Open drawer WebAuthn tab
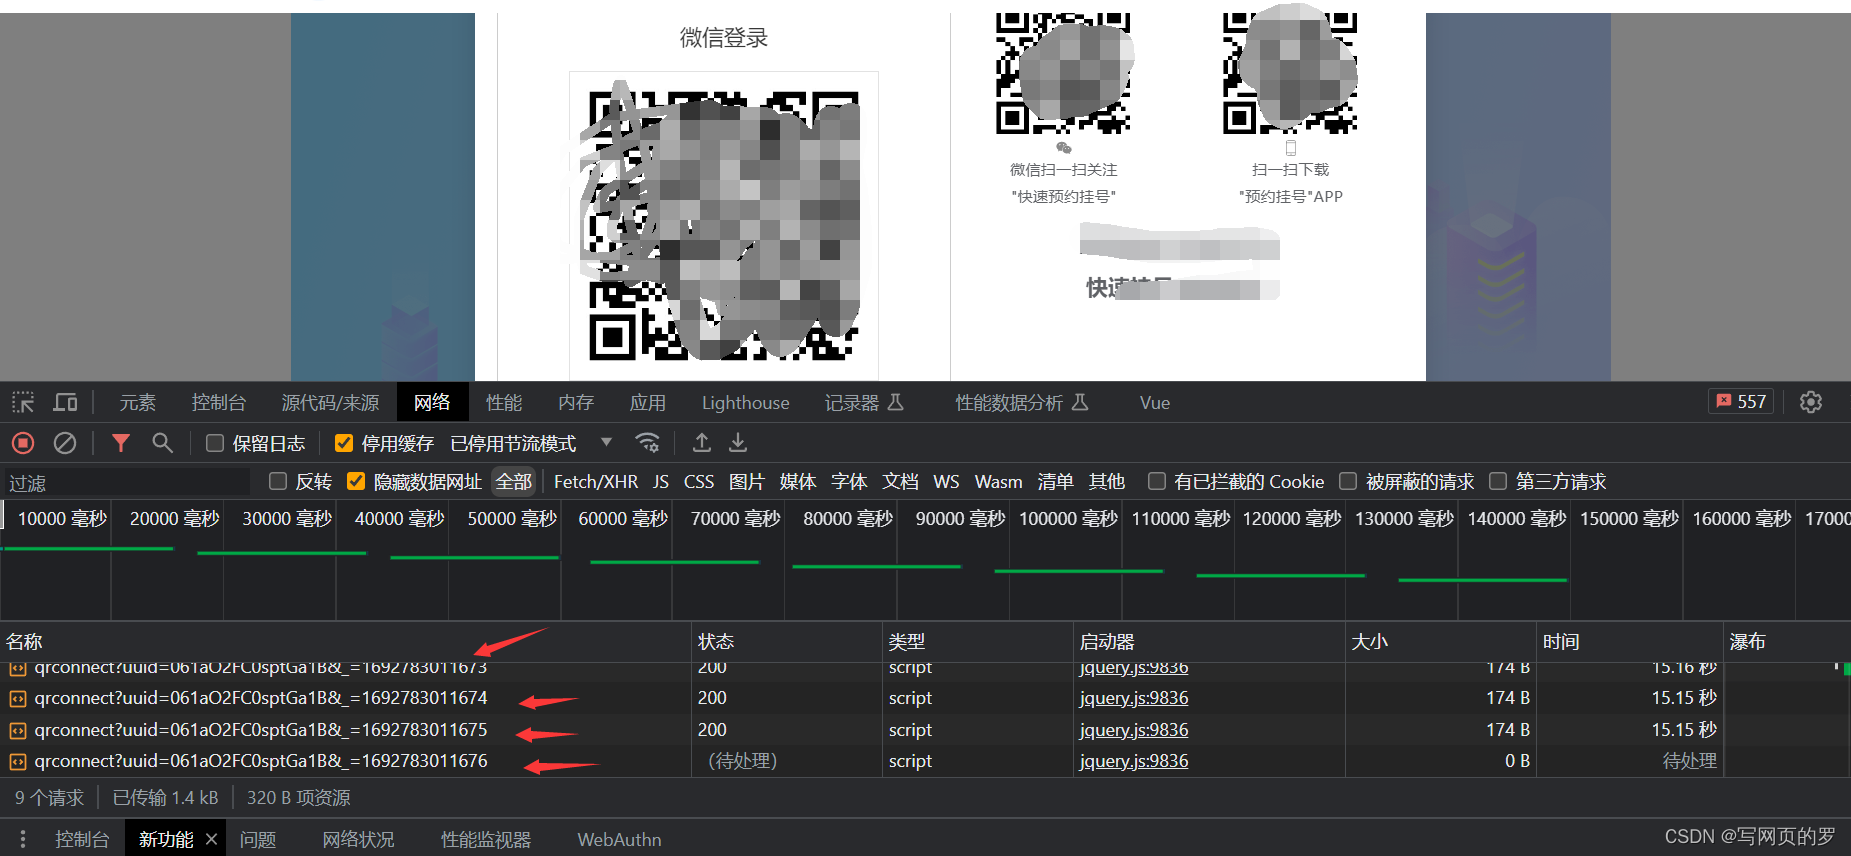Viewport: 1851px width, 856px height. 619,839
